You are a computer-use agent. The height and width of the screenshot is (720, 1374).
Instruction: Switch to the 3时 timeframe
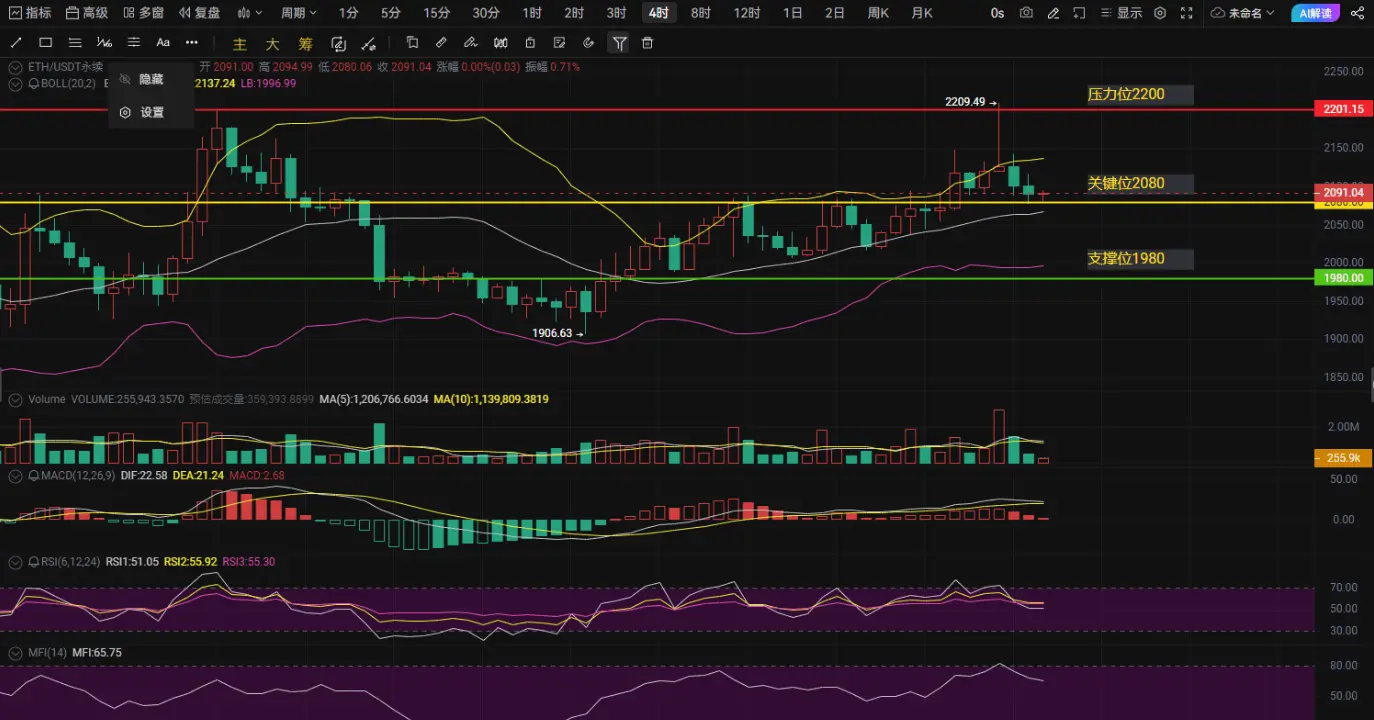tap(616, 13)
